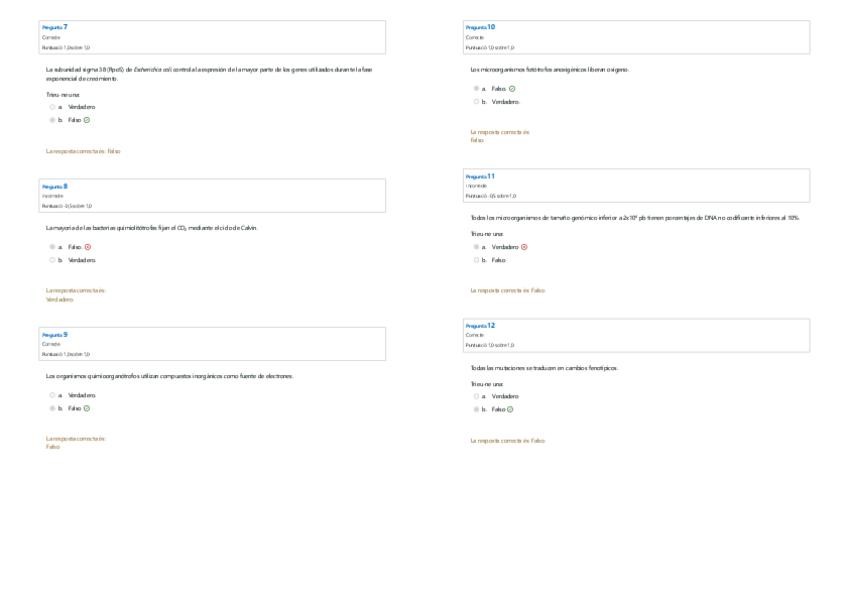Choose Verdadero radio option in Pregunta 10
848x600 pixels.
point(476,101)
